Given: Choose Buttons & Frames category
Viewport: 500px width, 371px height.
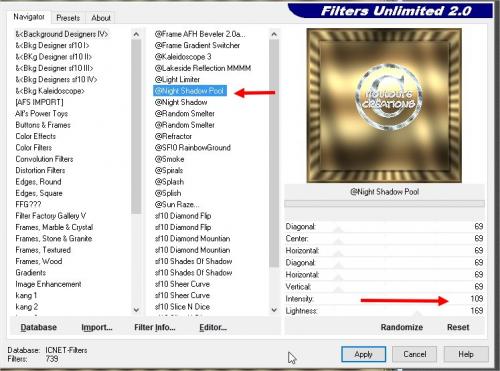Looking at the screenshot, I should 43,125.
